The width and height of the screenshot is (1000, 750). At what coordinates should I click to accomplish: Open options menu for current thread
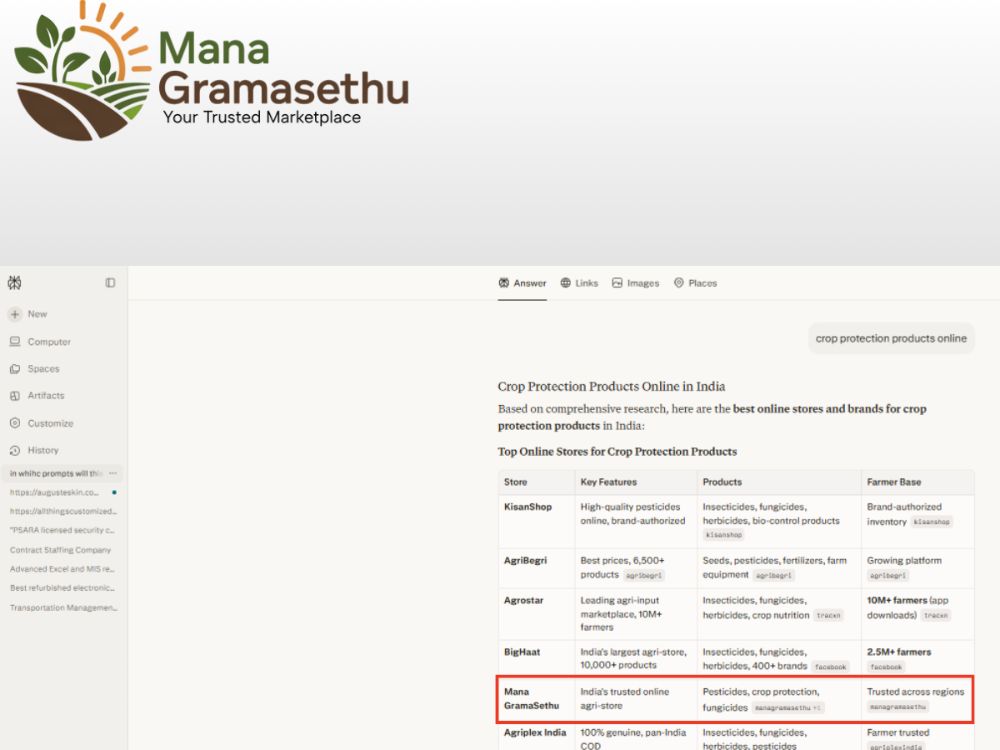pos(113,473)
